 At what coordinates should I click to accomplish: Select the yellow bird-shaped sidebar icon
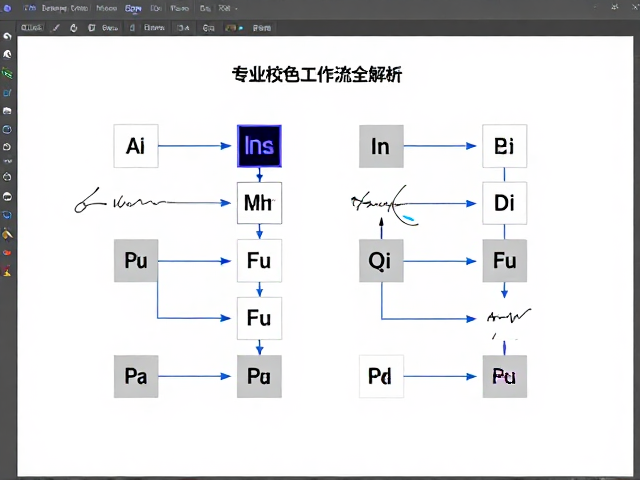pos(7,234)
